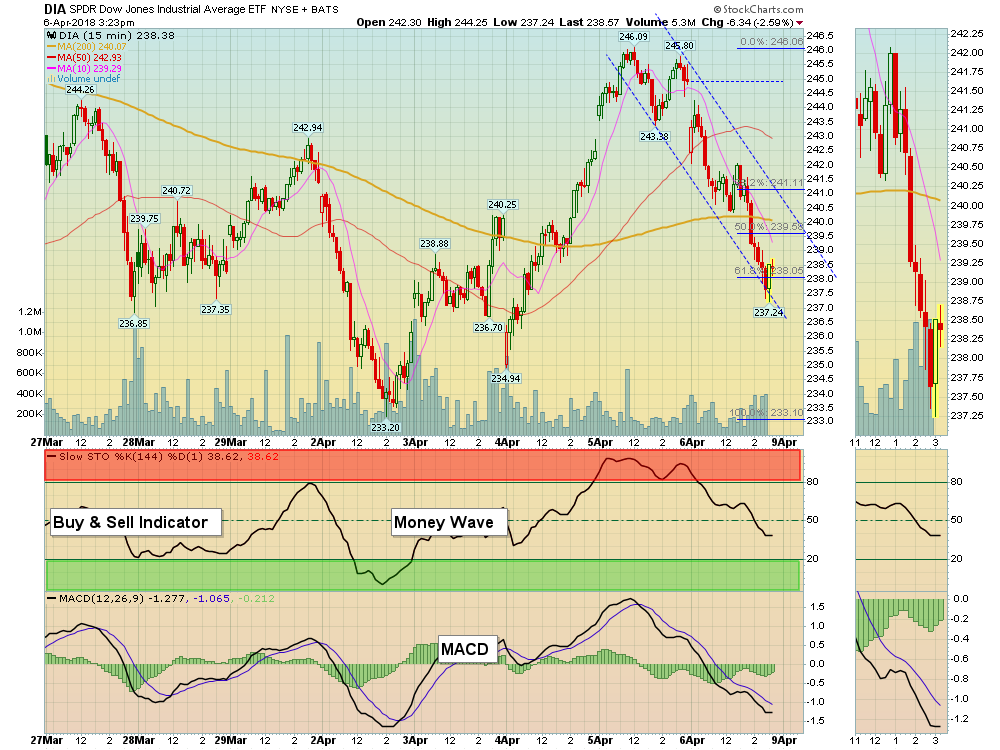Click the Fibonacci level label ending 241.11
The width and height of the screenshot is (1000, 750).
click(x=770, y=183)
